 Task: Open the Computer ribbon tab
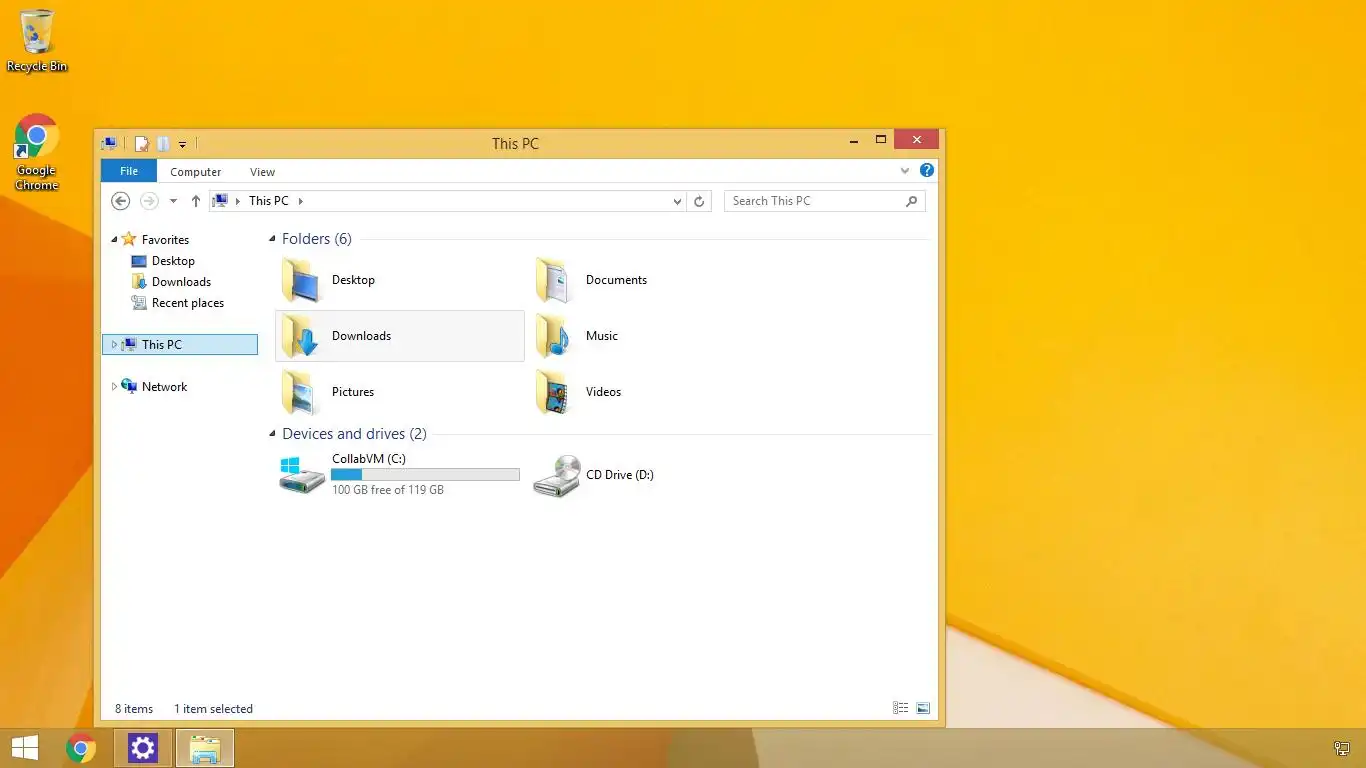coord(195,172)
